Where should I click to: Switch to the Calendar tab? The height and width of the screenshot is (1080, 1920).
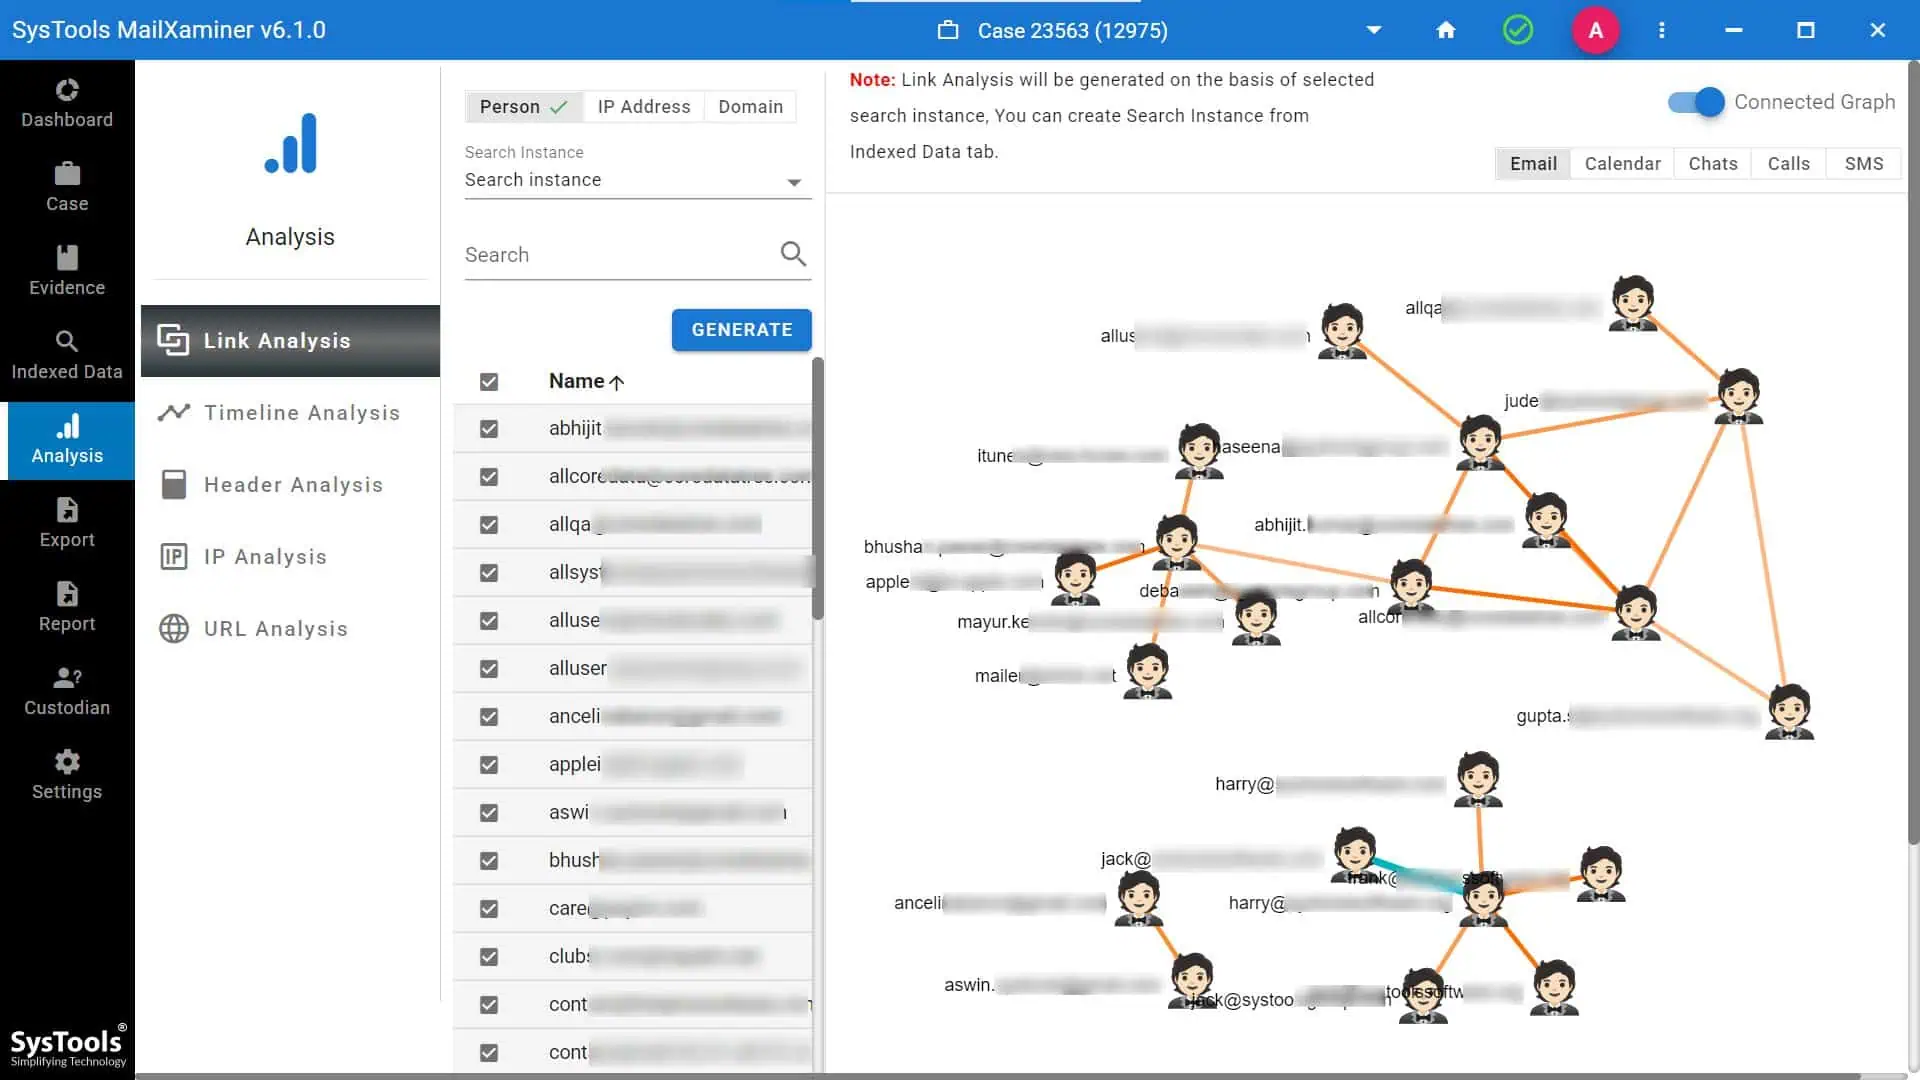pos(1622,163)
